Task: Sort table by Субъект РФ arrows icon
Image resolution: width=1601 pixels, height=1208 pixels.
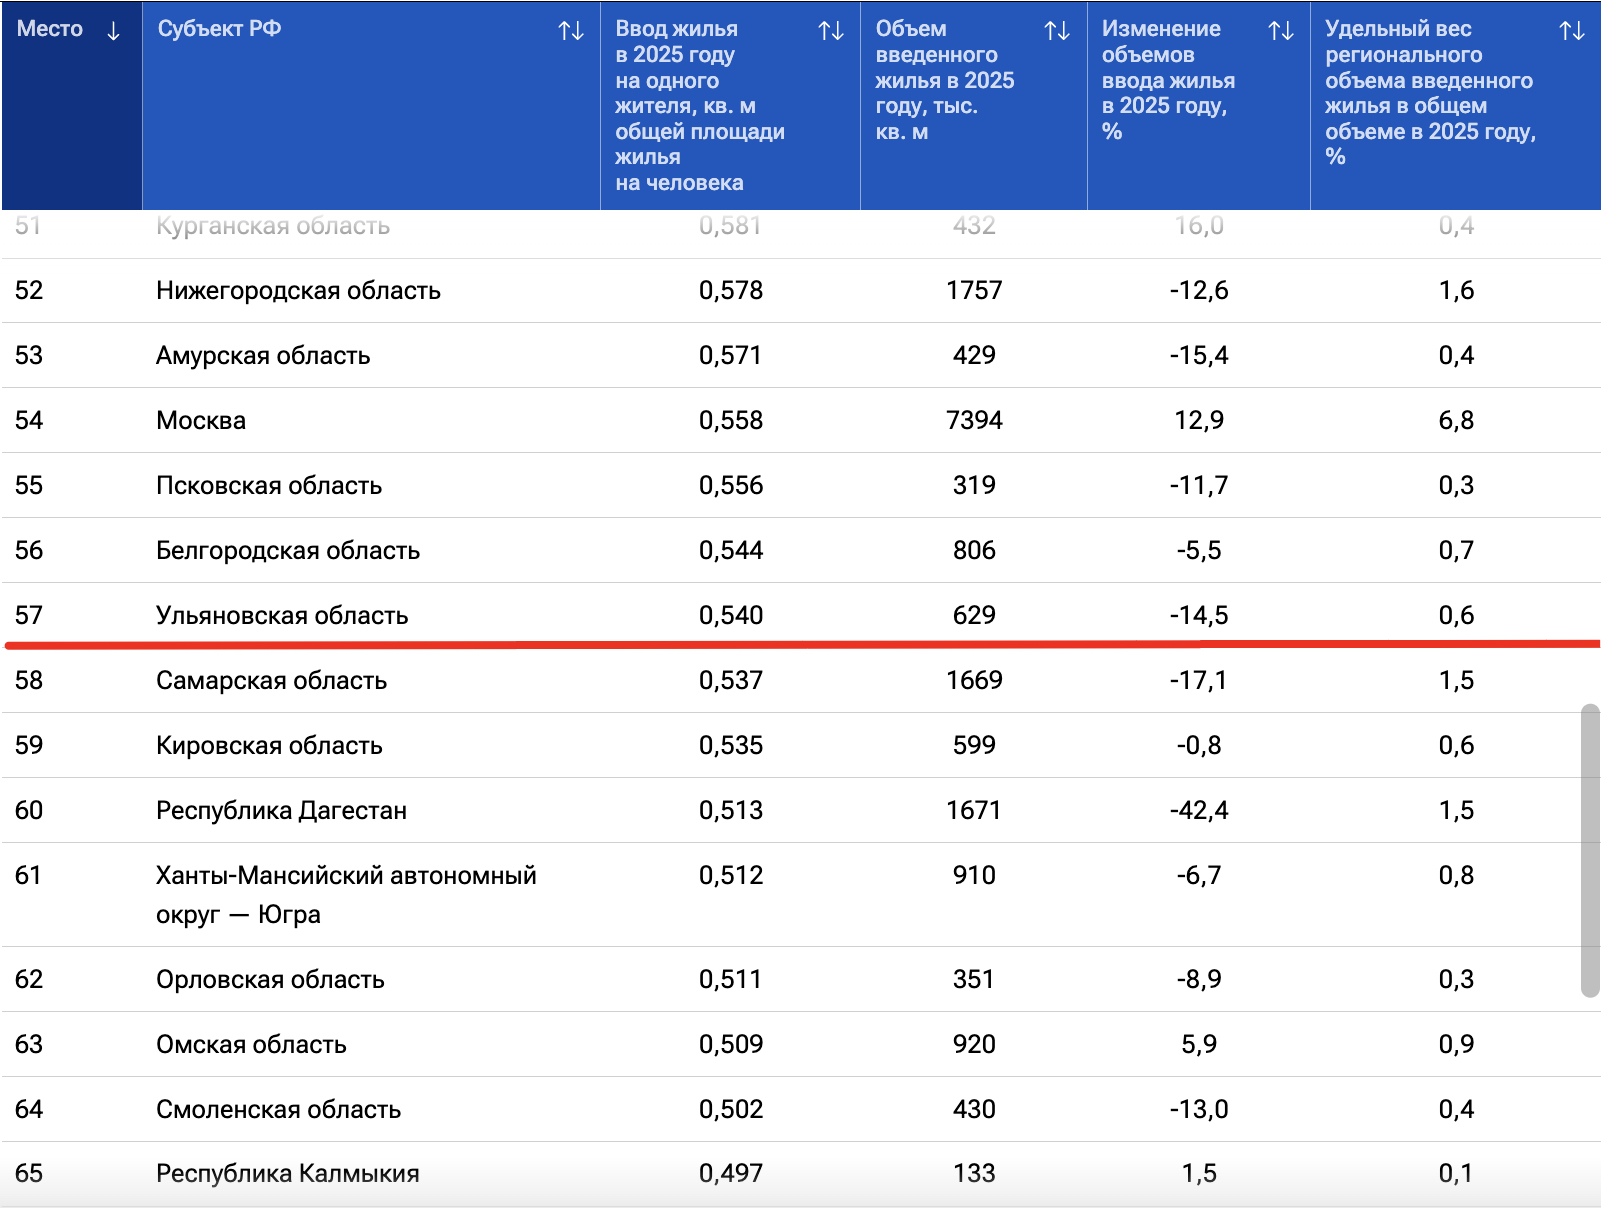Action: pyautogui.click(x=571, y=30)
